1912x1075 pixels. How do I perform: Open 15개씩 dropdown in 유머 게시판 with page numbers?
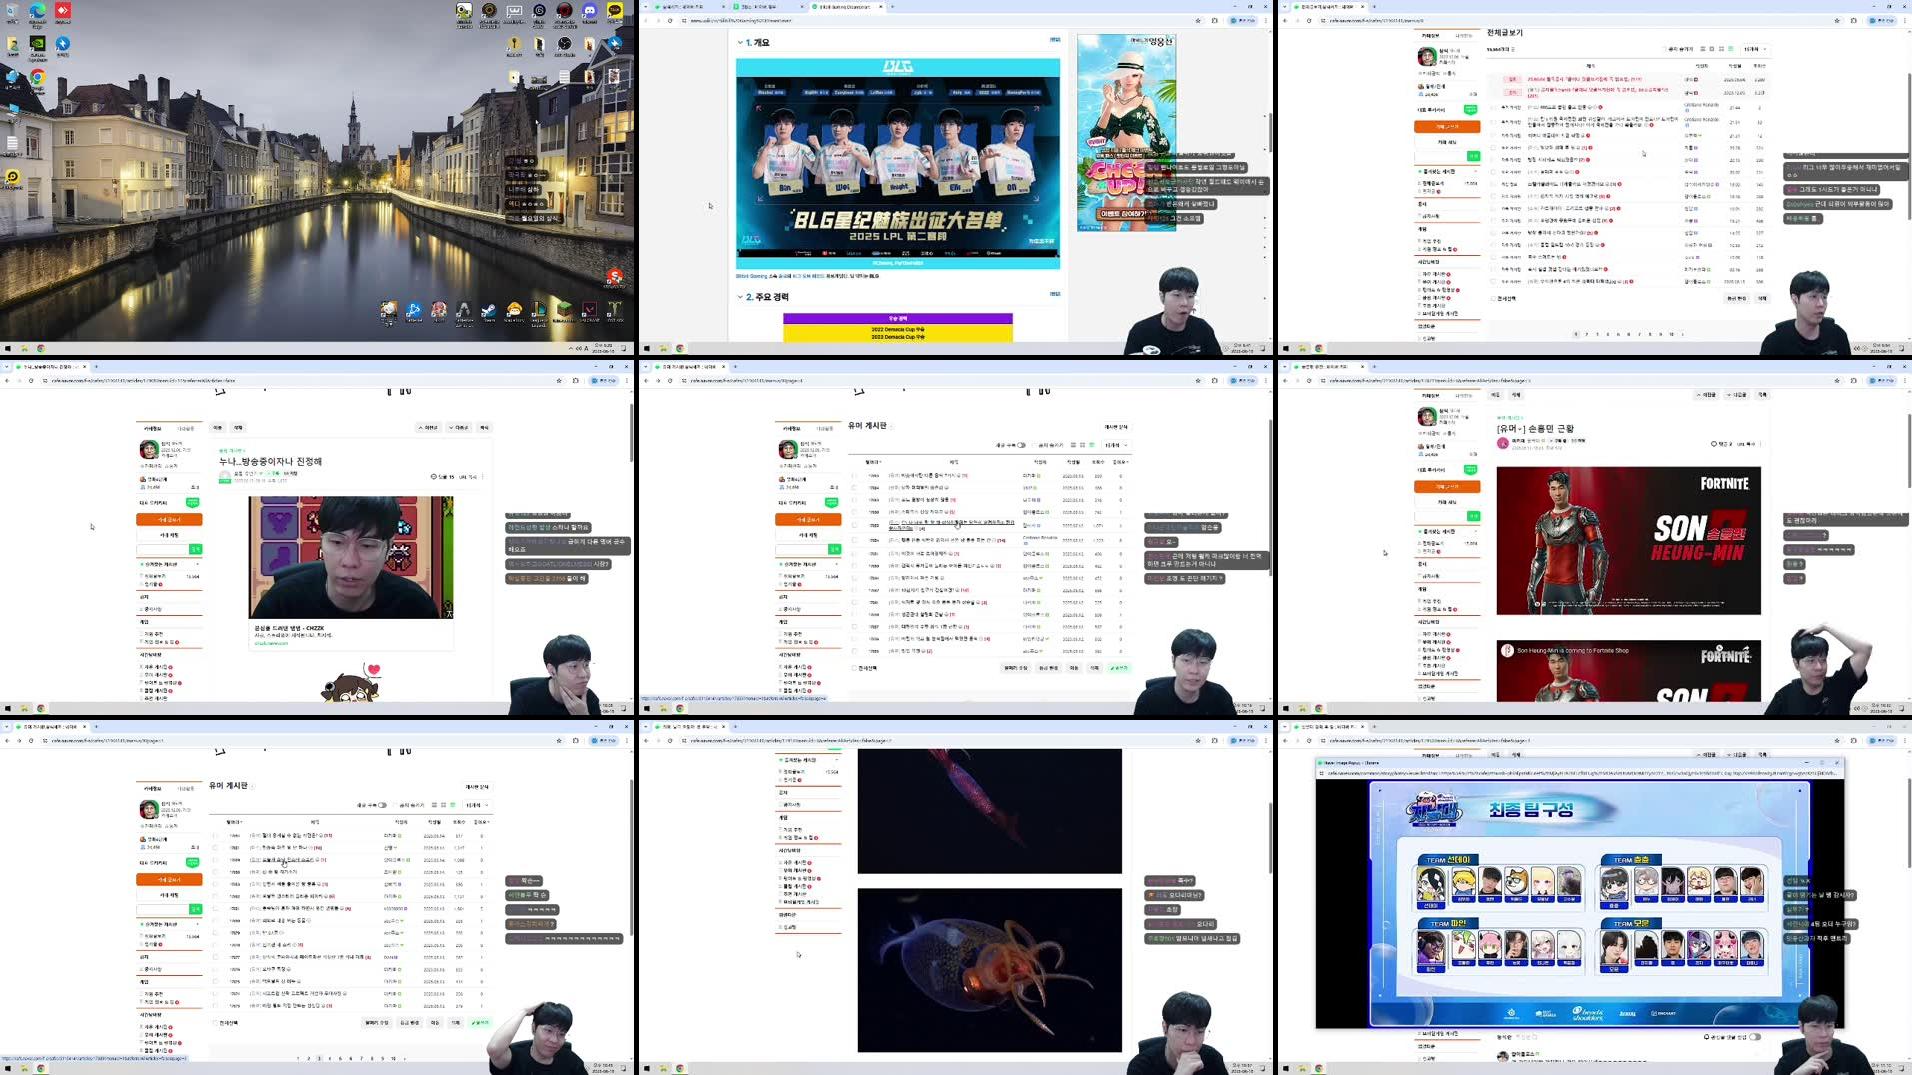coord(476,805)
